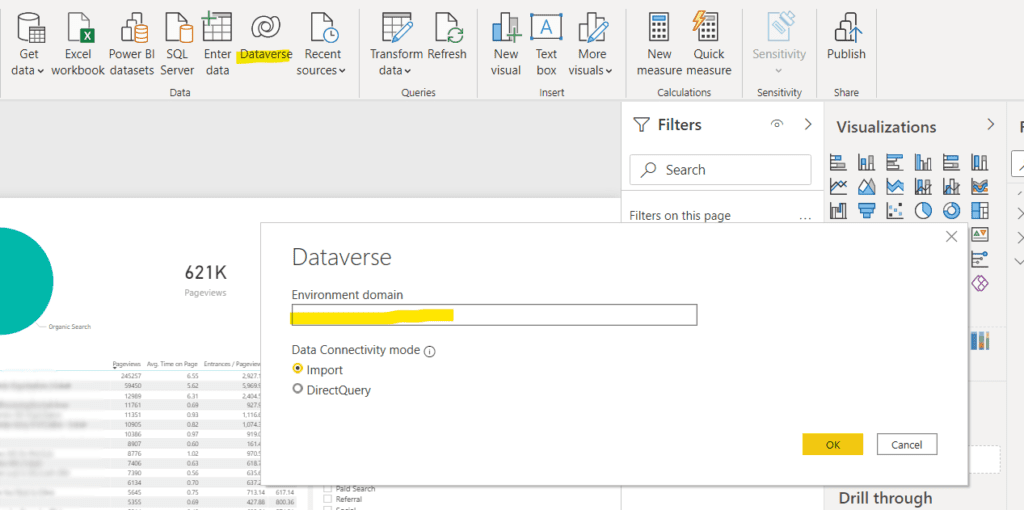This screenshot has height=510, width=1024.
Task: Choose SQL Server data source
Action: coord(177,44)
